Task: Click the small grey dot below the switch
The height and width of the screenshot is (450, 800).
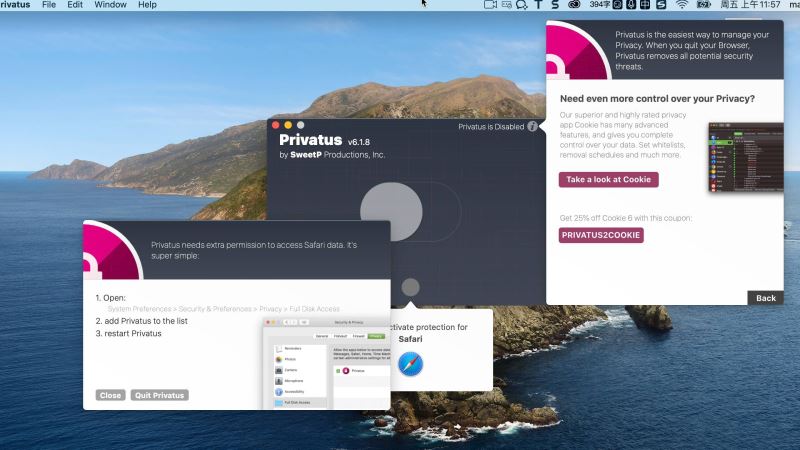Action: click(x=410, y=287)
